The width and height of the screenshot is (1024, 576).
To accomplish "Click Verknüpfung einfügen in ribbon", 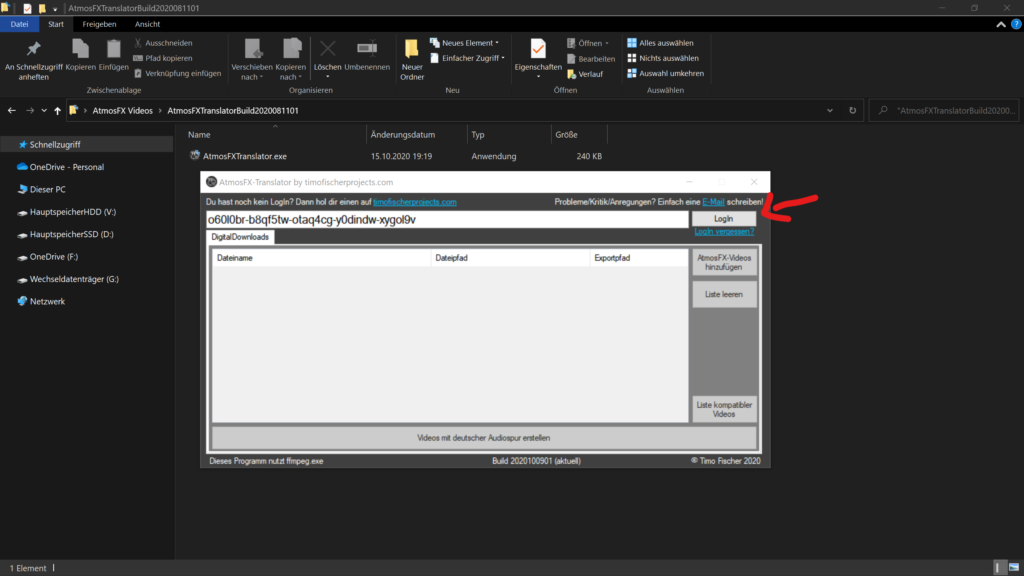I will [178, 73].
